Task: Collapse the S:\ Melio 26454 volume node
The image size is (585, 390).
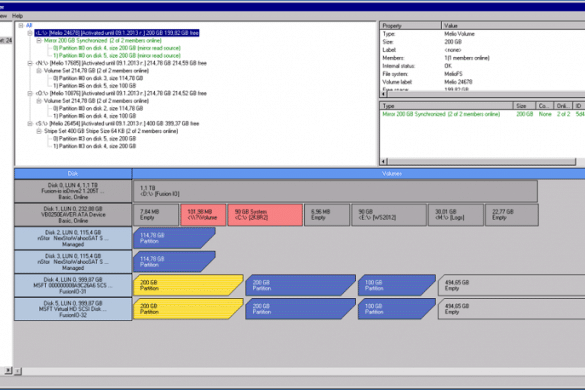Action: pos(30,124)
